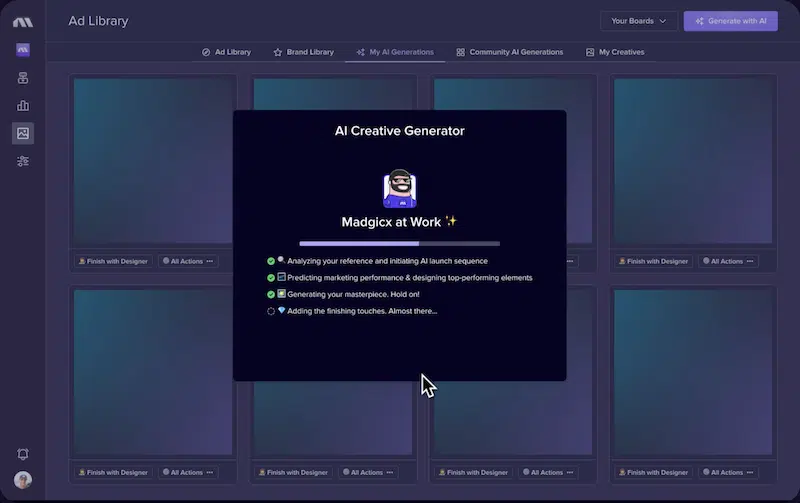Screen dimensions: 800x503
Task: Click the loading spinner beside Adding the finishing touches
Action: click(x=271, y=311)
